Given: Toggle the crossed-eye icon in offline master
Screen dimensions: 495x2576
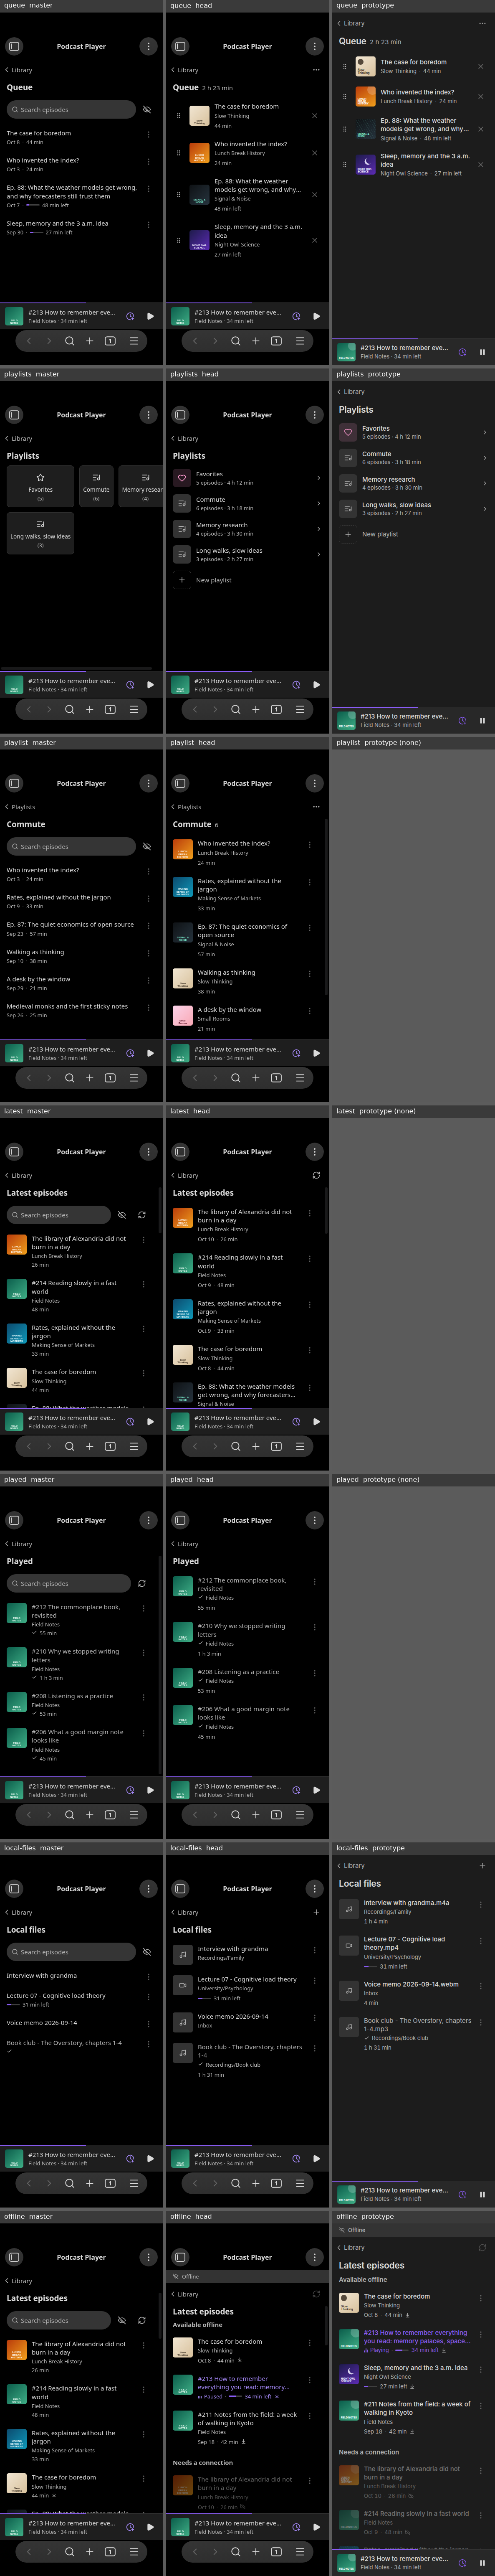Looking at the screenshot, I should [122, 2320].
